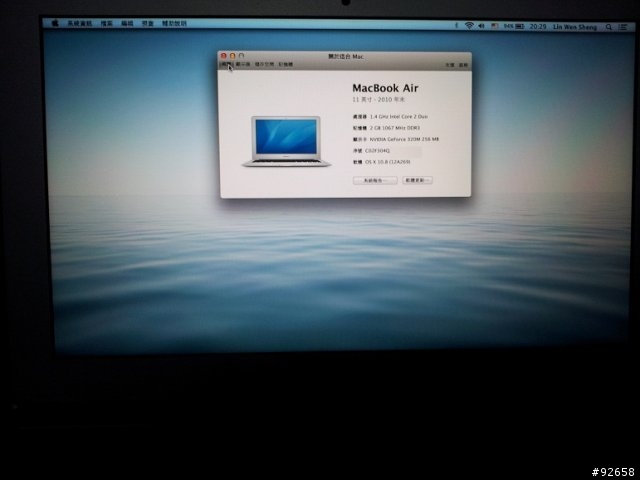The height and width of the screenshot is (480, 640).
Task: Click the 1.4 GHz Intel Core 2 Duo text
Action: (399, 117)
